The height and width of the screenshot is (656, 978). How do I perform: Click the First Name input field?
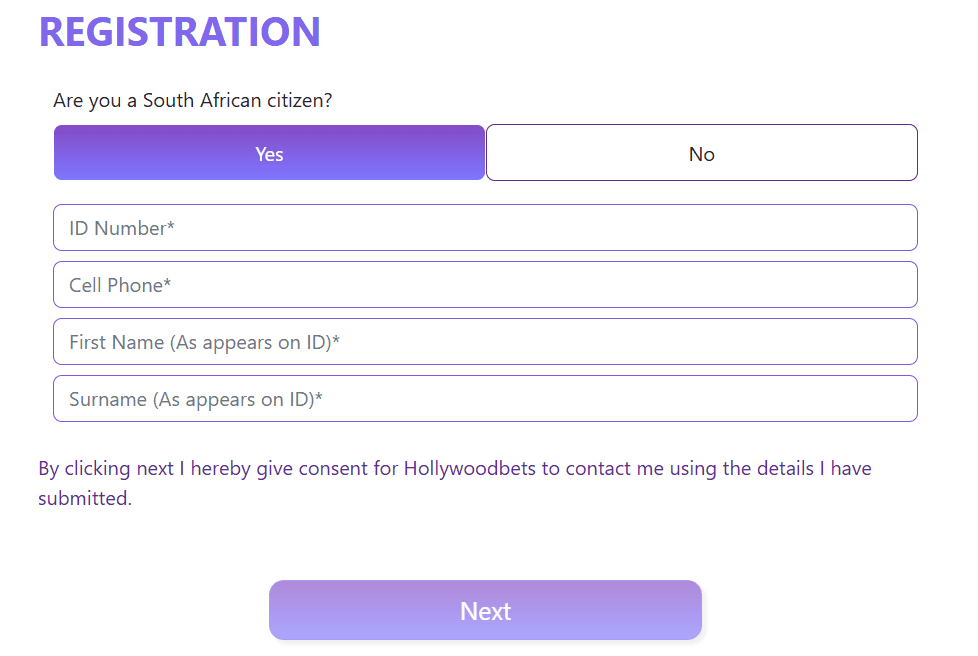point(485,341)
